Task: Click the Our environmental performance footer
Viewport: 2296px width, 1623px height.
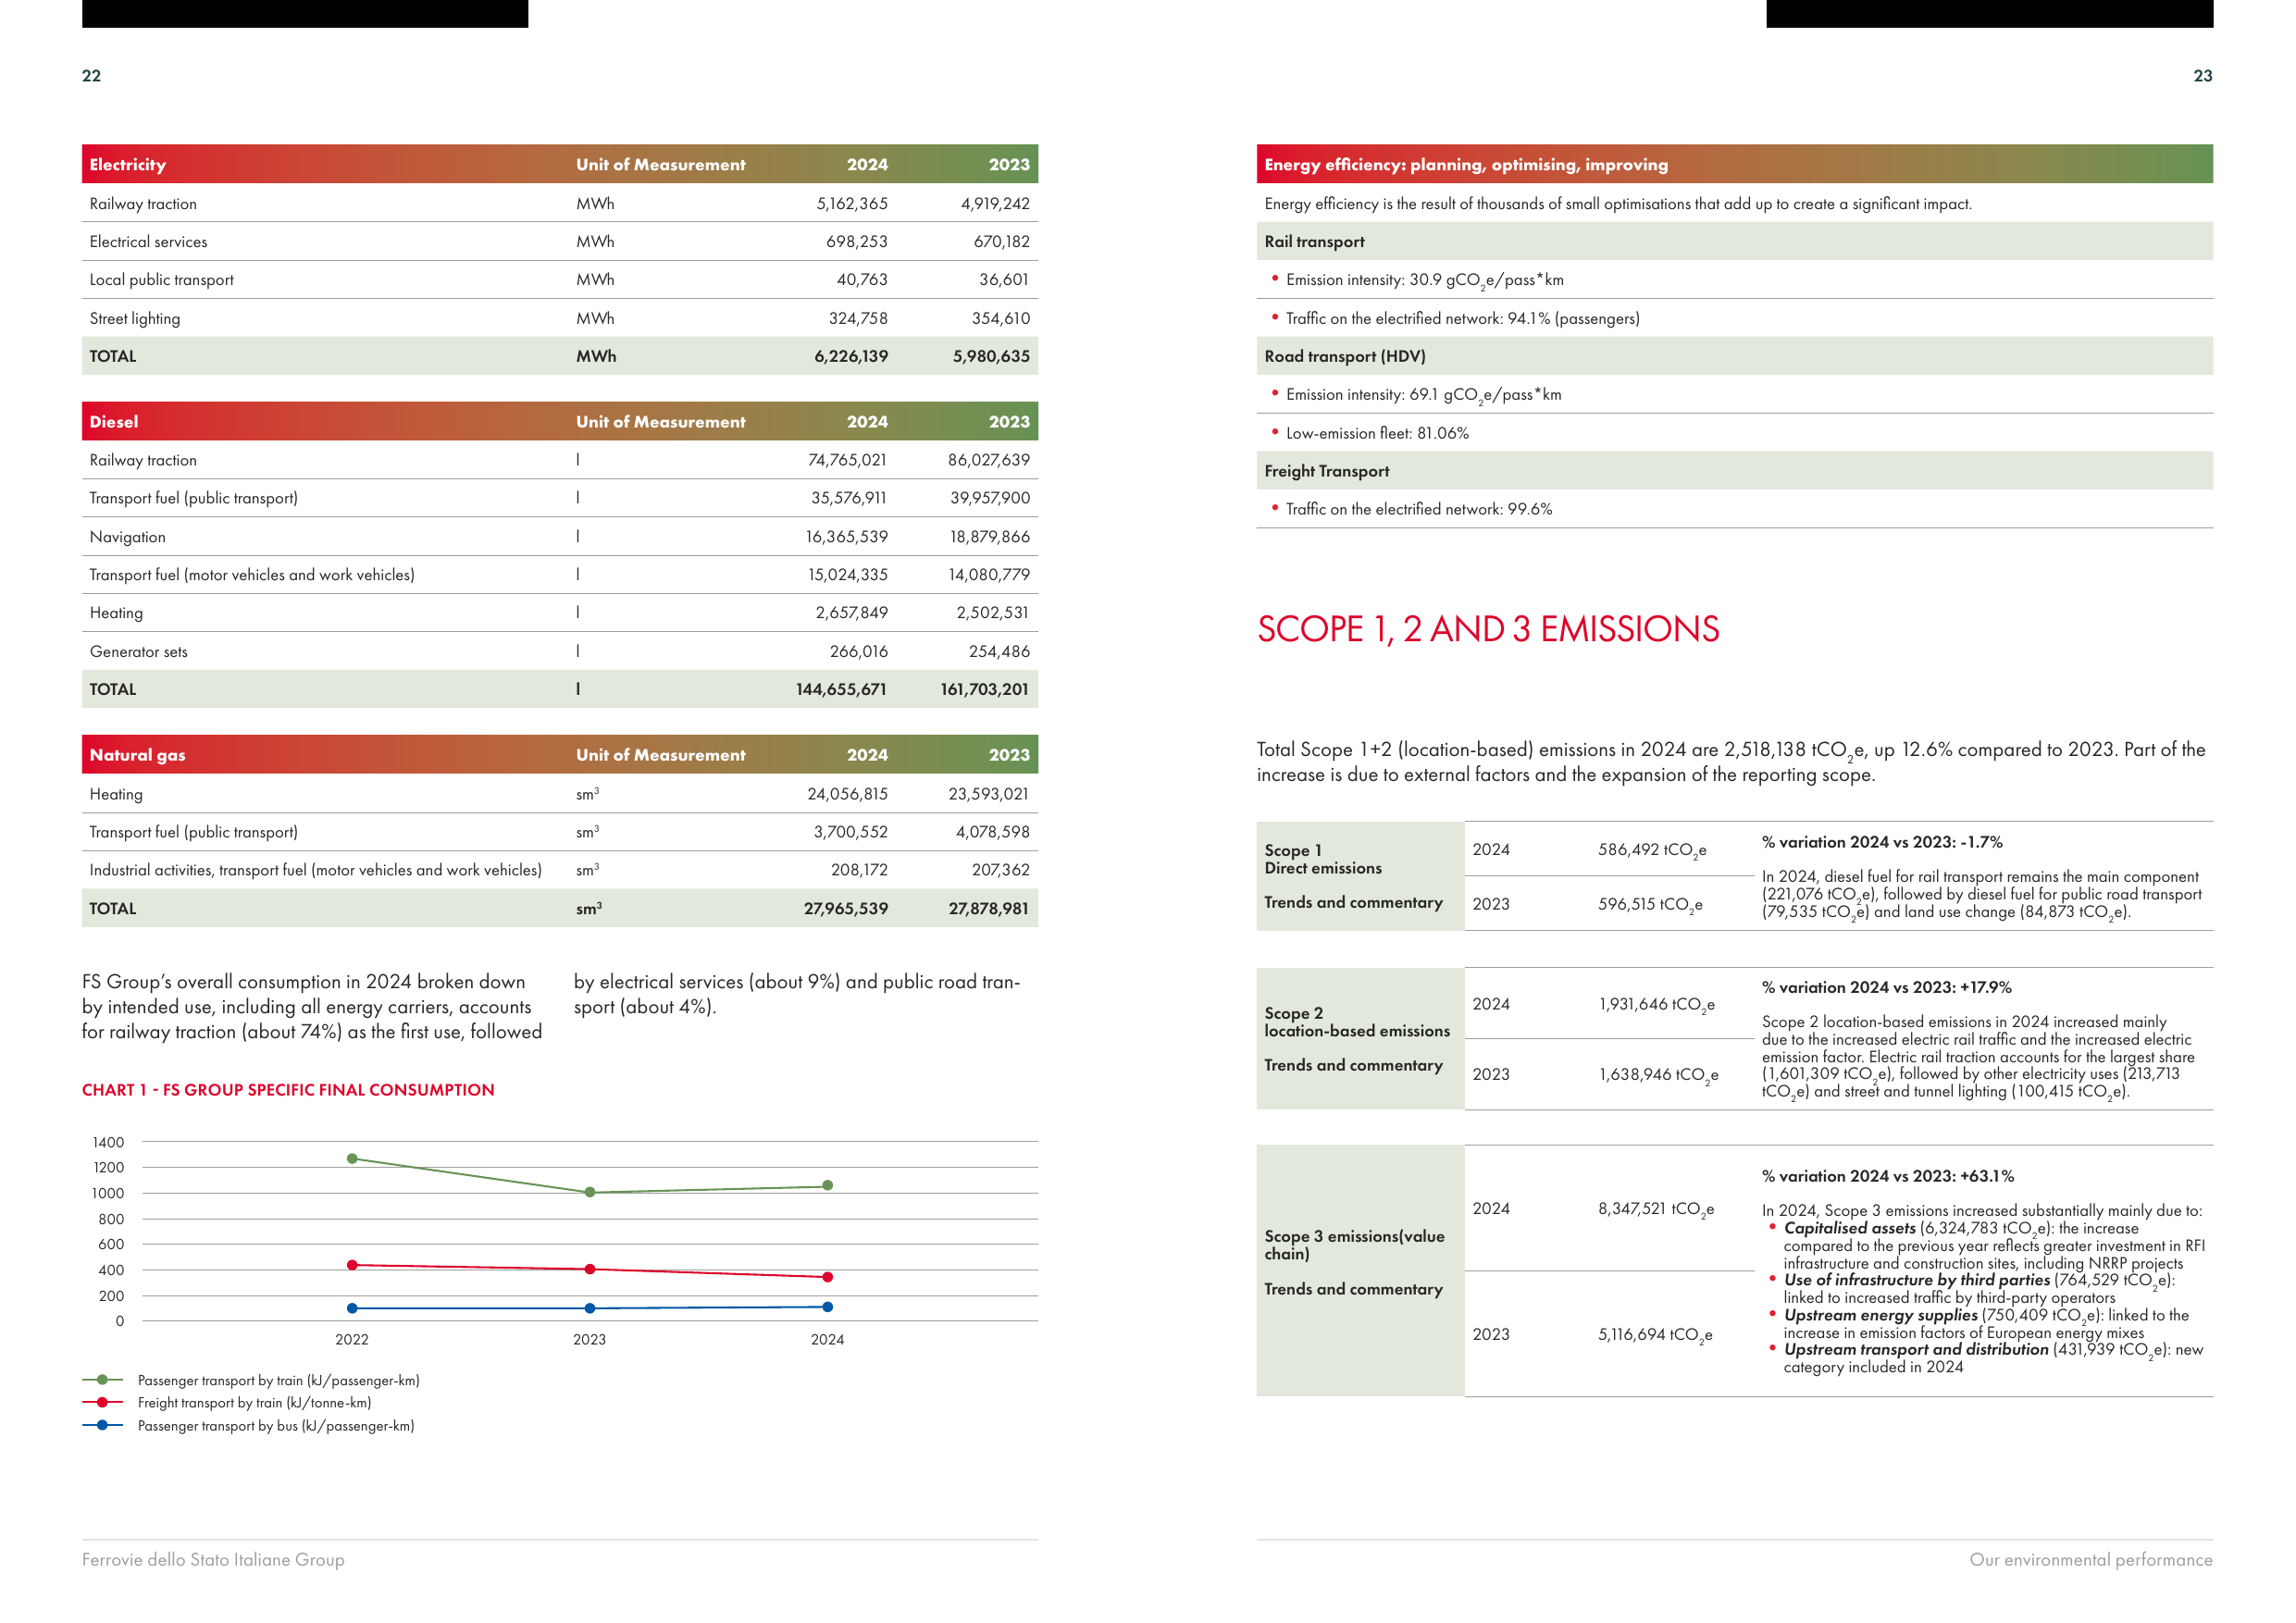Action: click(2090, 1559)
